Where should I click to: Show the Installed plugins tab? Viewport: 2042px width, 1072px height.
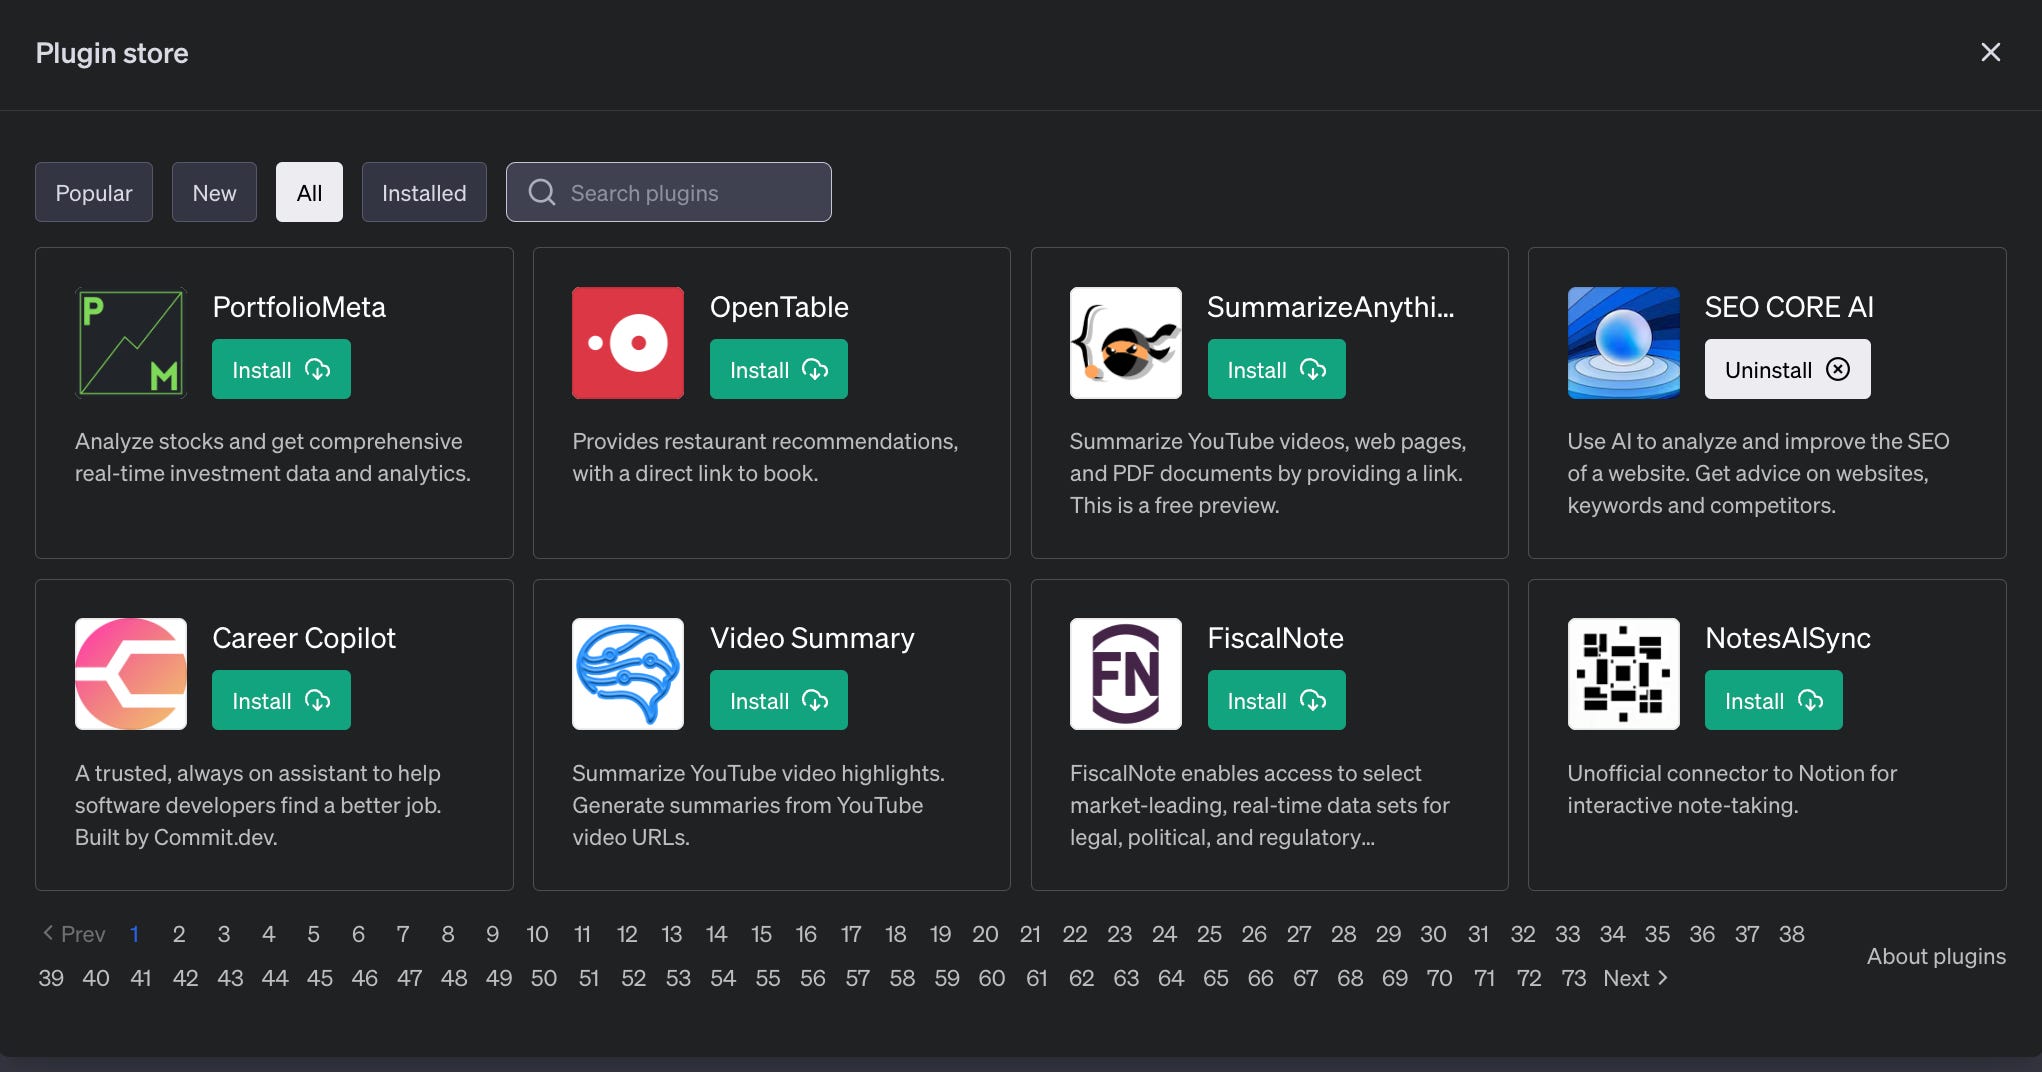coord(424,192)
